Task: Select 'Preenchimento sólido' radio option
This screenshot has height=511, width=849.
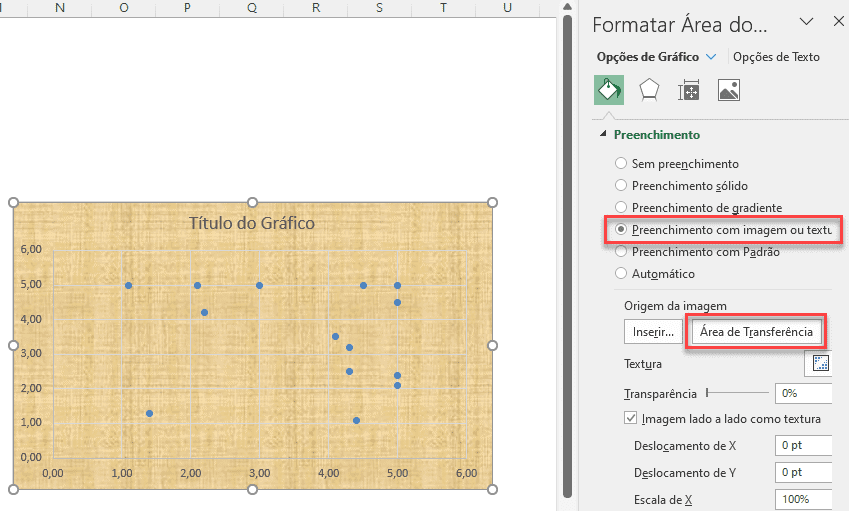Action: 621,185
